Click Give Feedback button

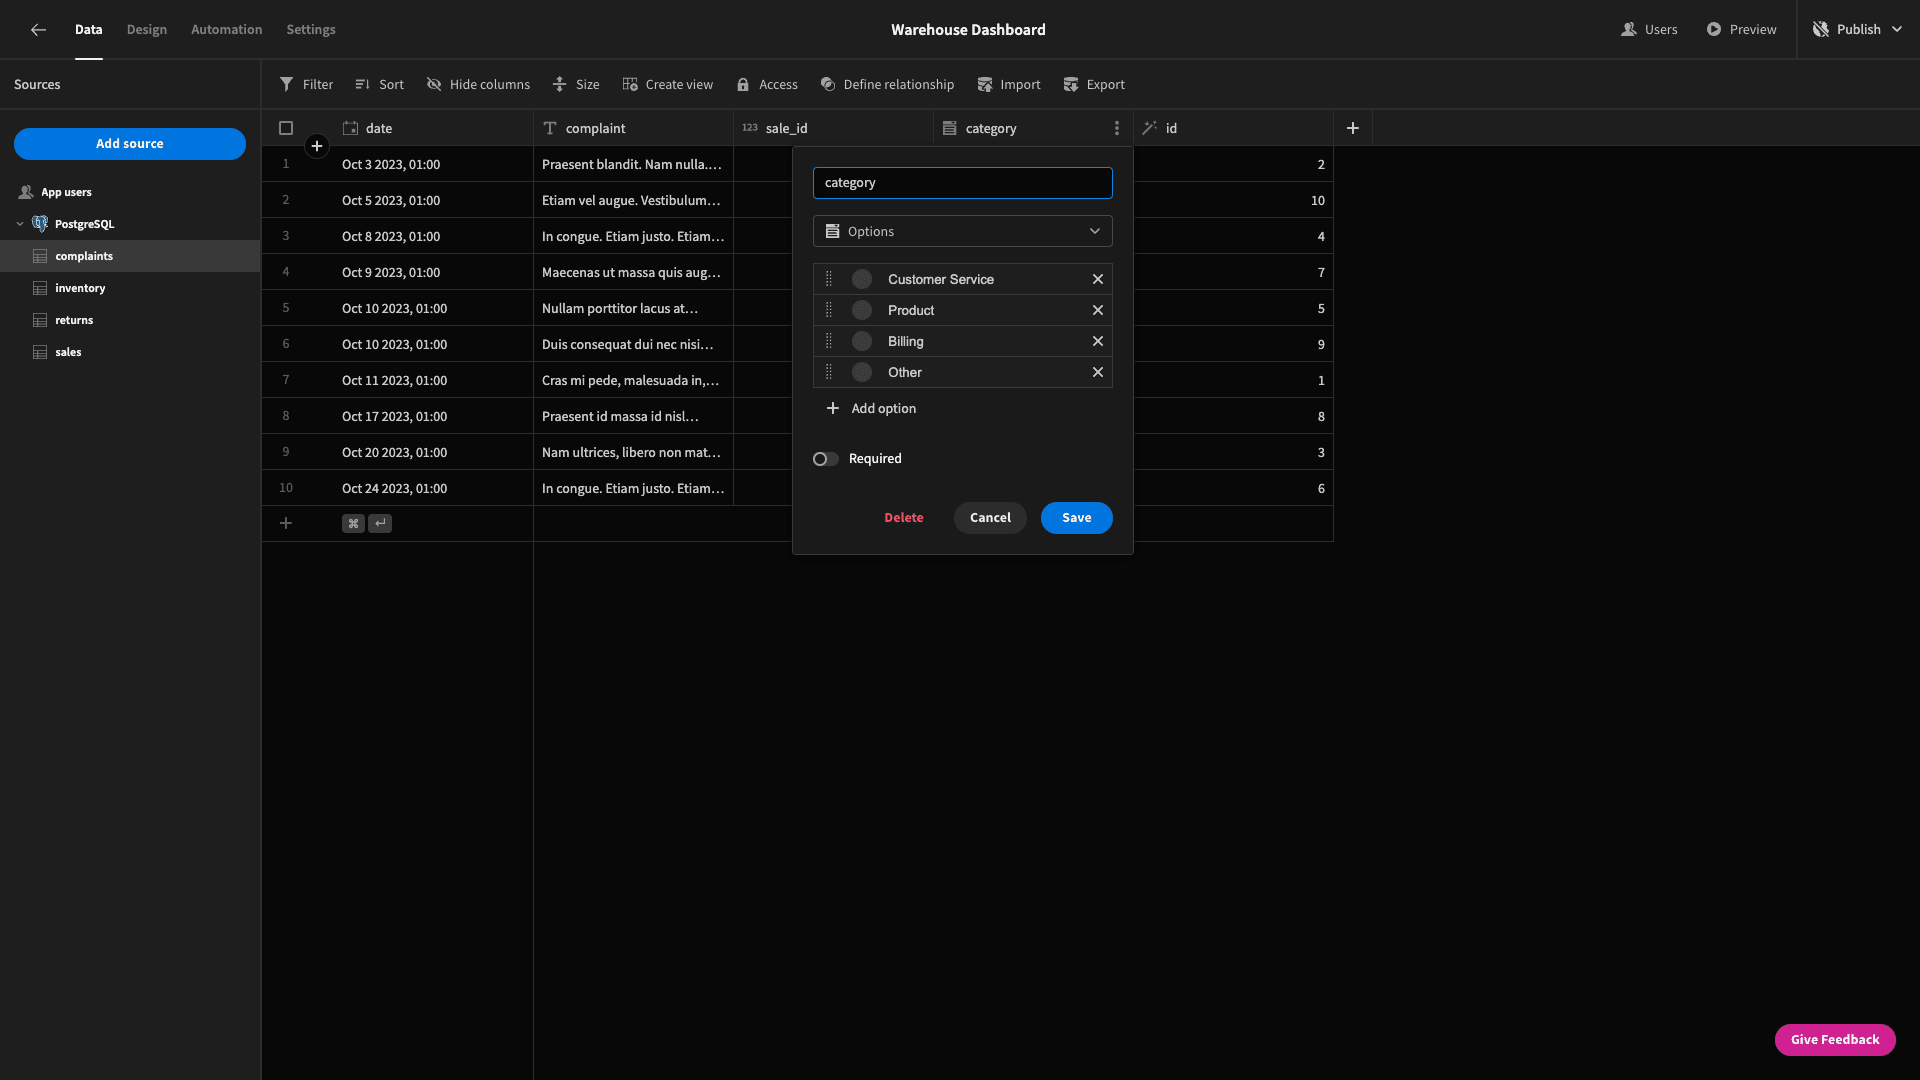point(1835,1040)
